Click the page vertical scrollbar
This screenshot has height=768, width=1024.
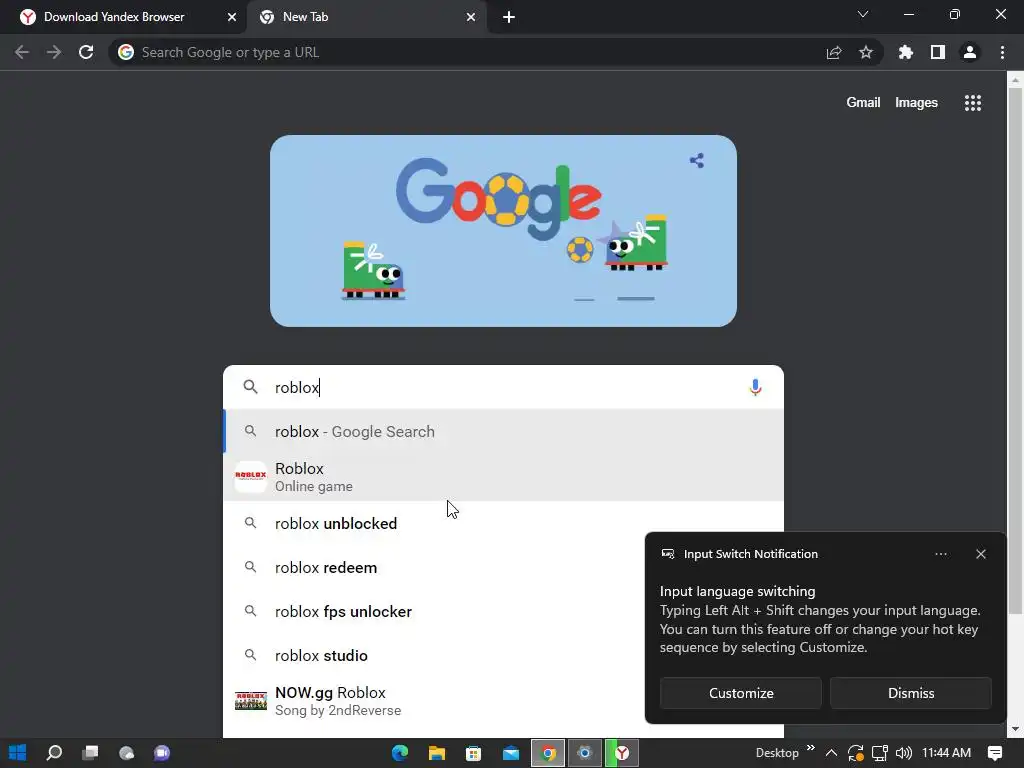(x=1015, y=350)
